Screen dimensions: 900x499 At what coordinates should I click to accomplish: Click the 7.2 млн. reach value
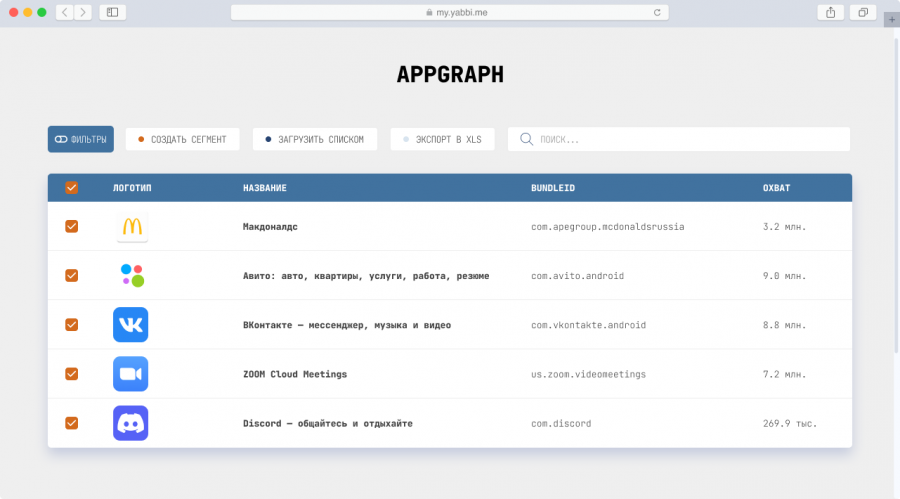click(x=784, y=374)
